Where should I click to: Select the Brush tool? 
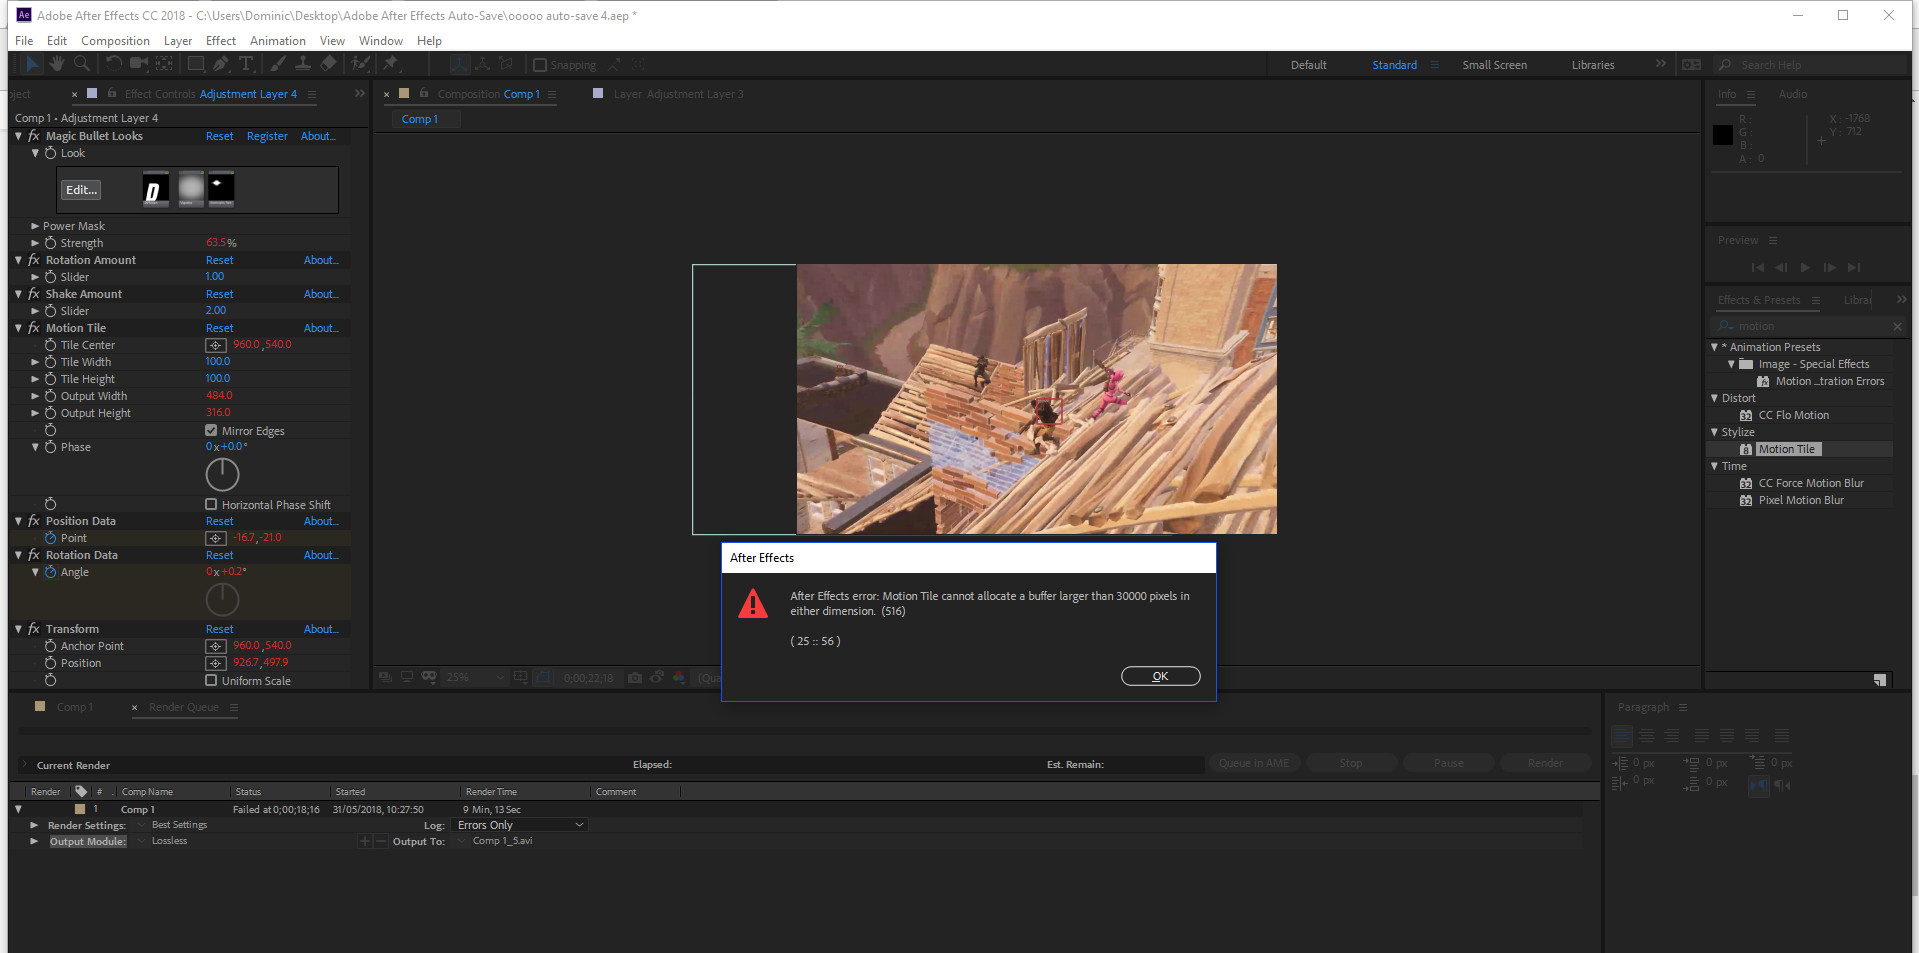point(278,64)
